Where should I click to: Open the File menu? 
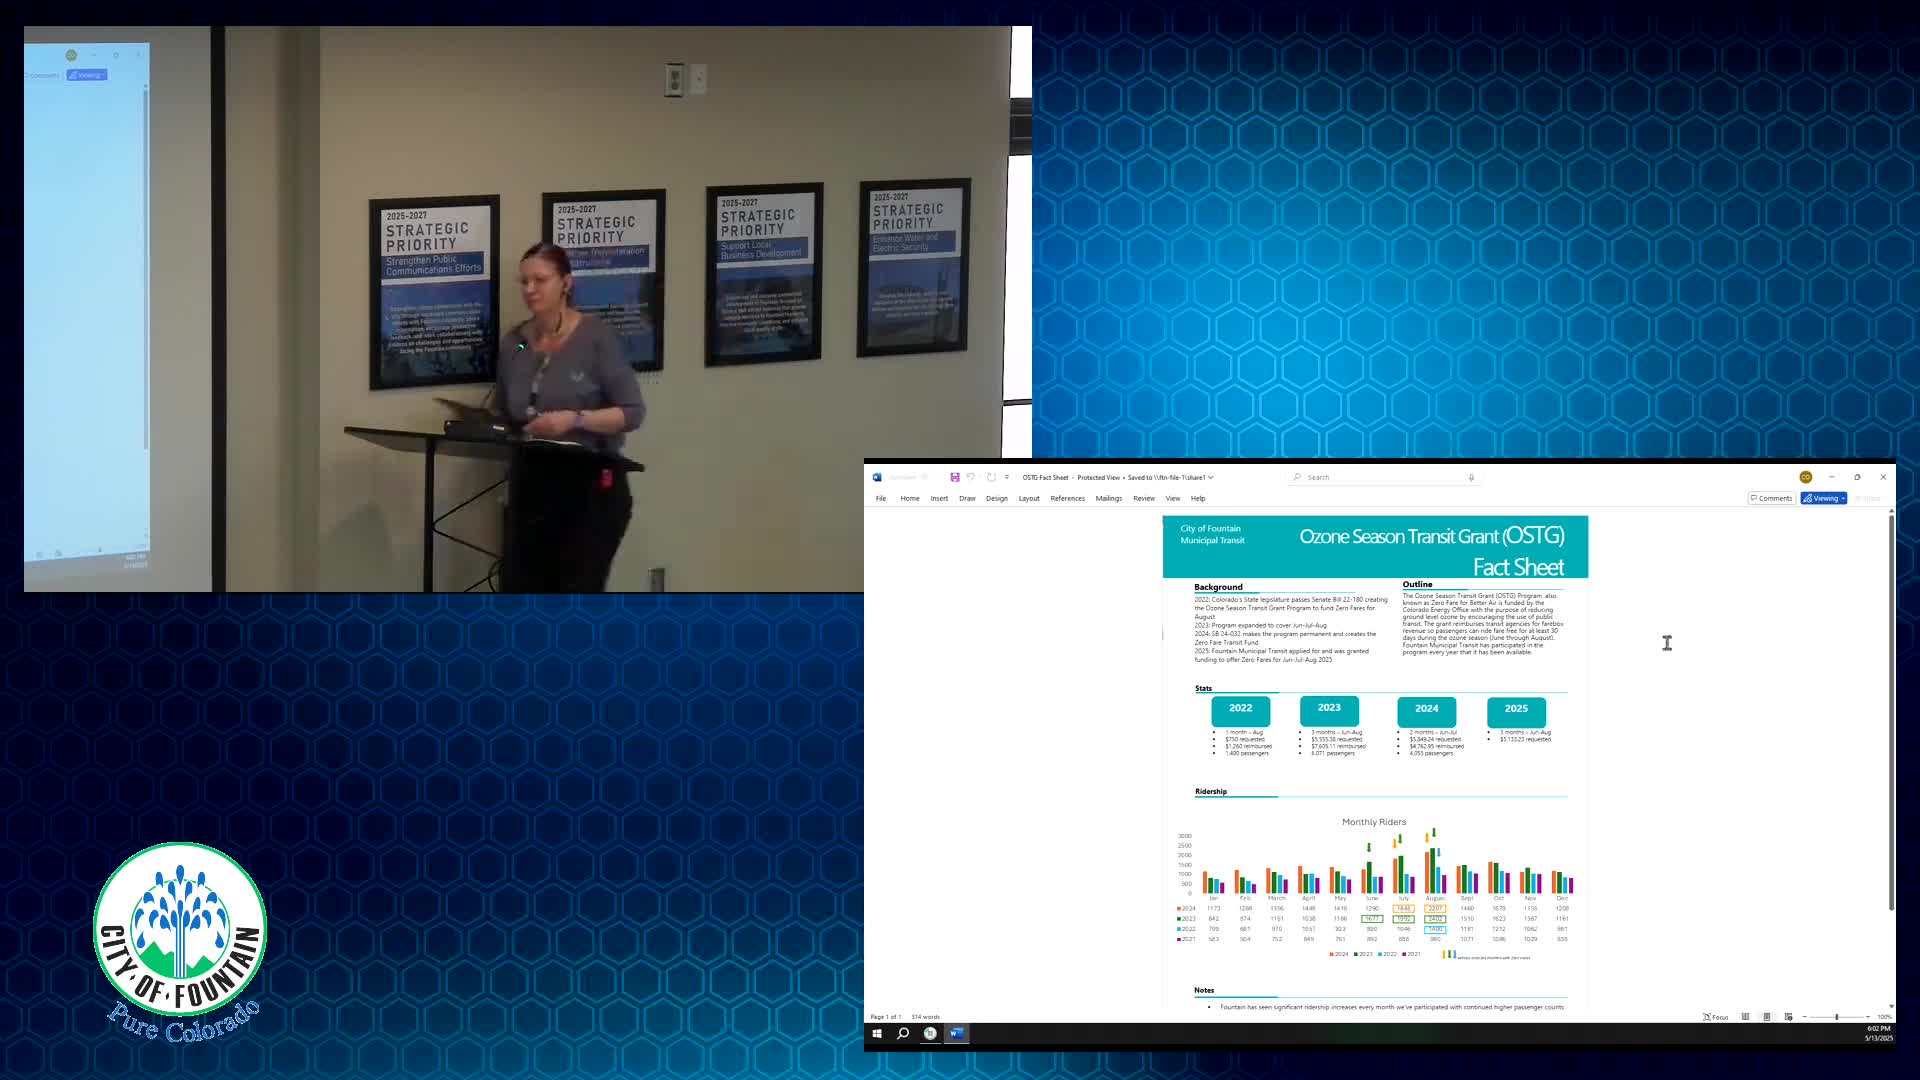(881, 498)
